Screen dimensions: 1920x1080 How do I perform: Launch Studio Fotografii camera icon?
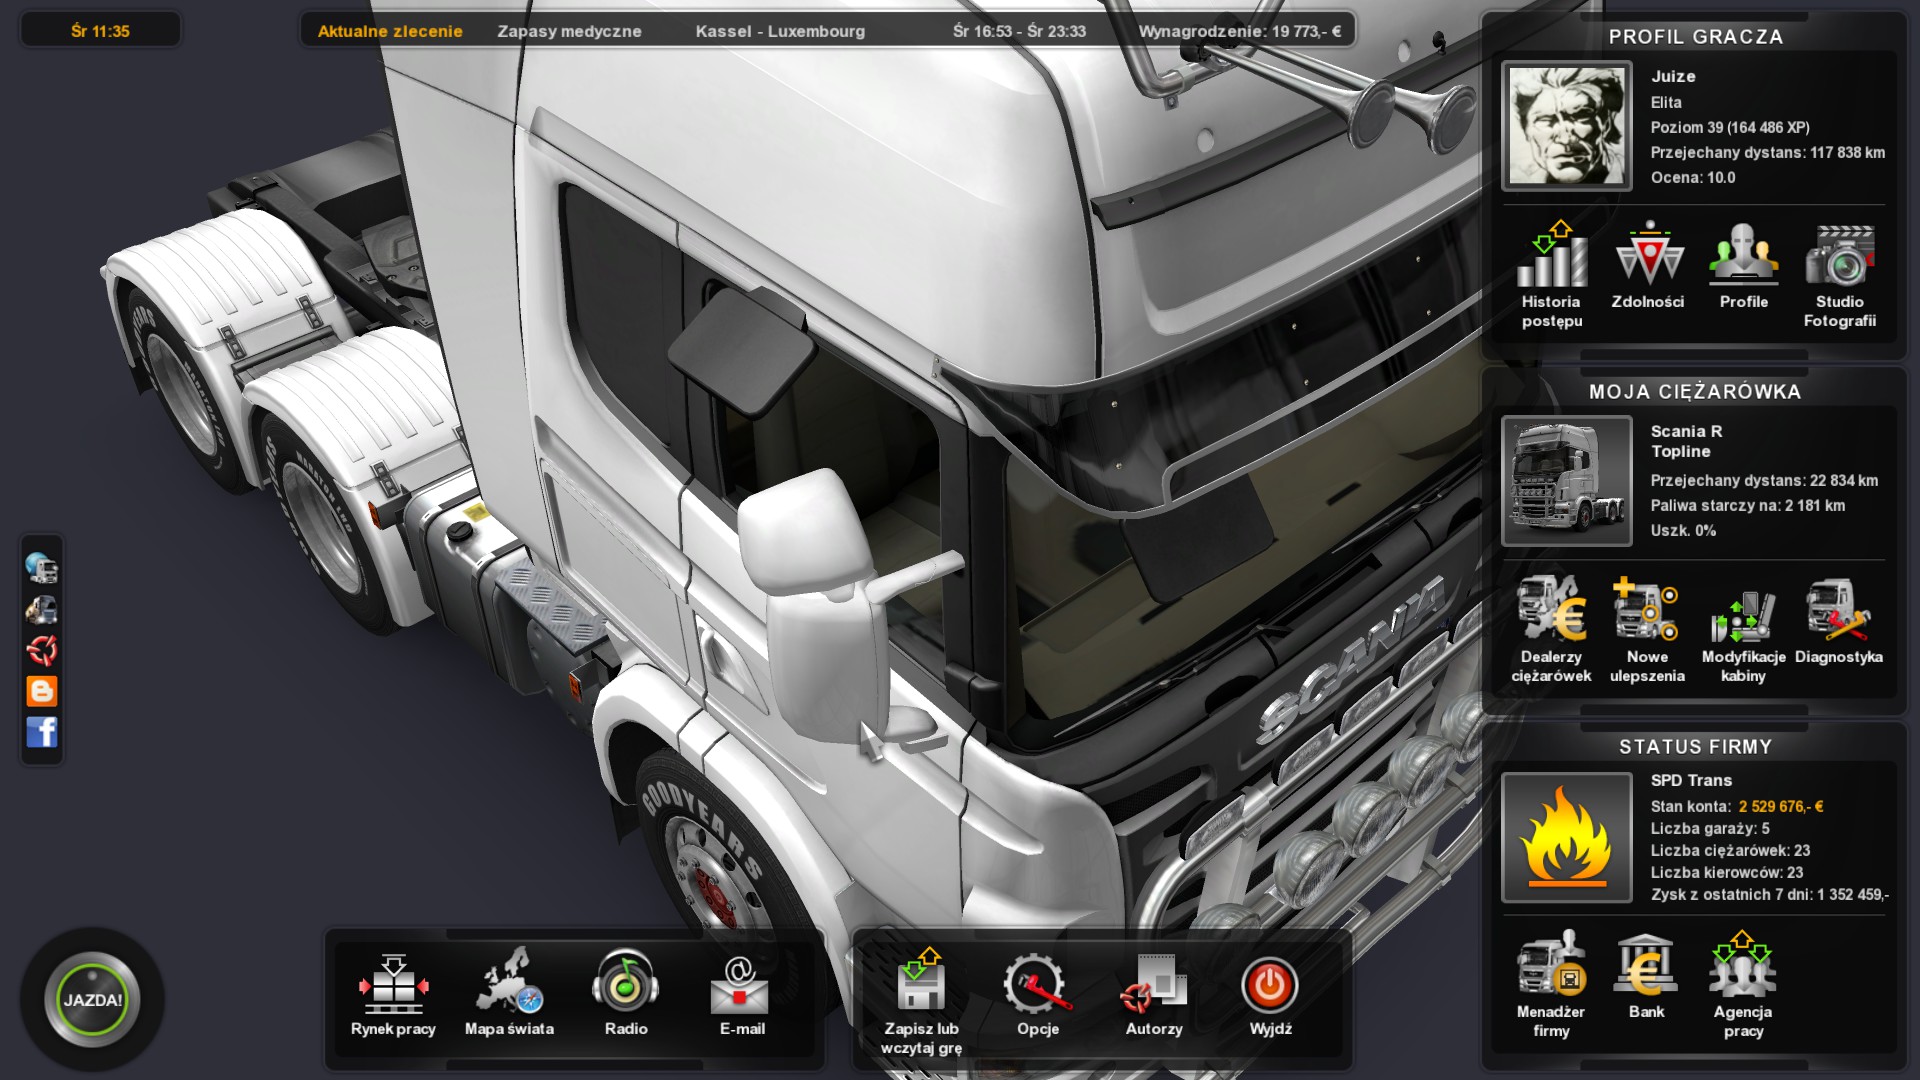[x=1839, y=256]
